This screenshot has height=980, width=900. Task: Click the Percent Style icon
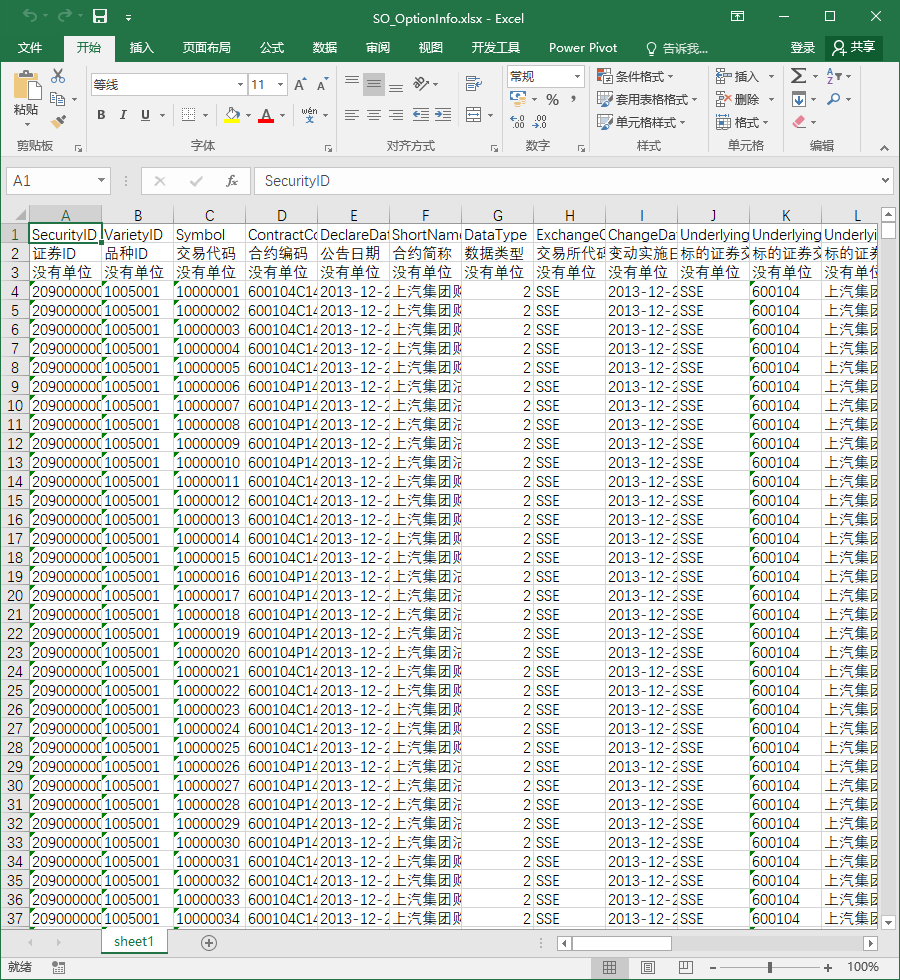[x=552, y=99]
